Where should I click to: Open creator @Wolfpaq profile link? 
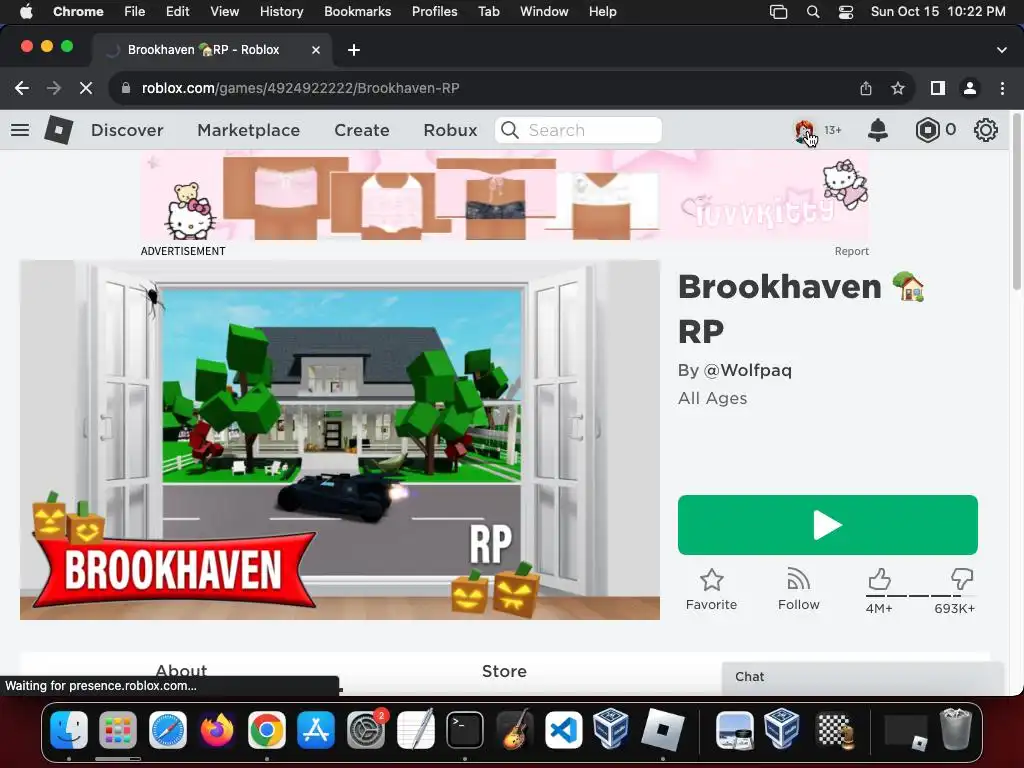(x=748, y=370)
